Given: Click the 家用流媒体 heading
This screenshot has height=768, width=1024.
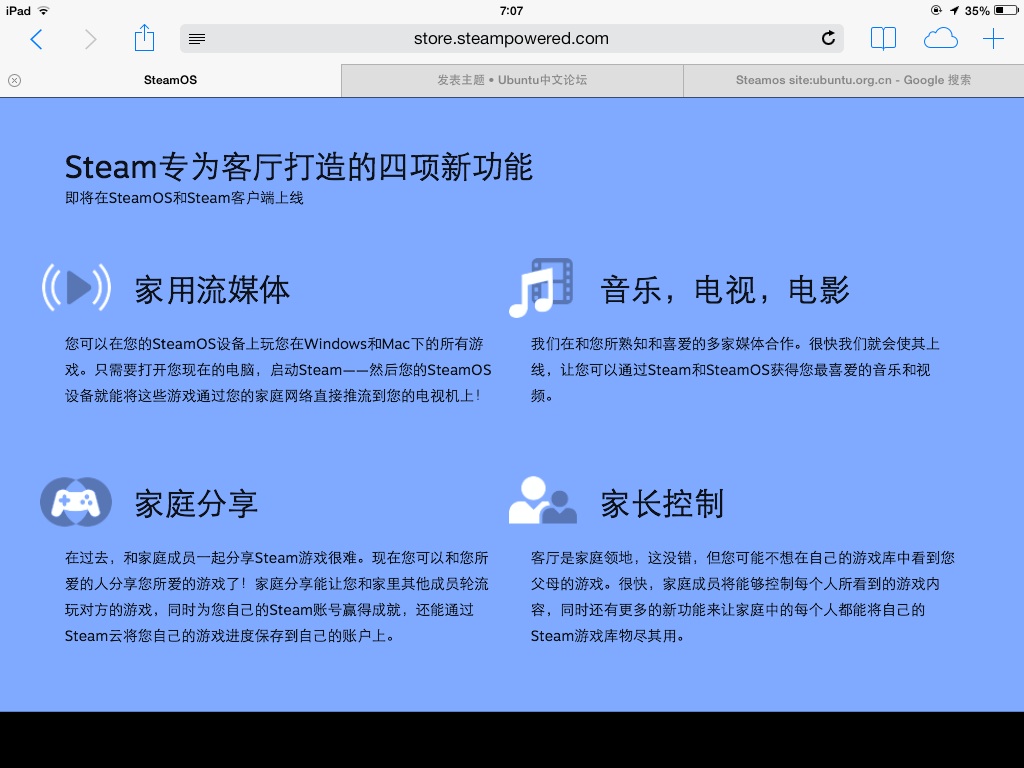Looking at the screenshot, I should (x=212, y=290).
